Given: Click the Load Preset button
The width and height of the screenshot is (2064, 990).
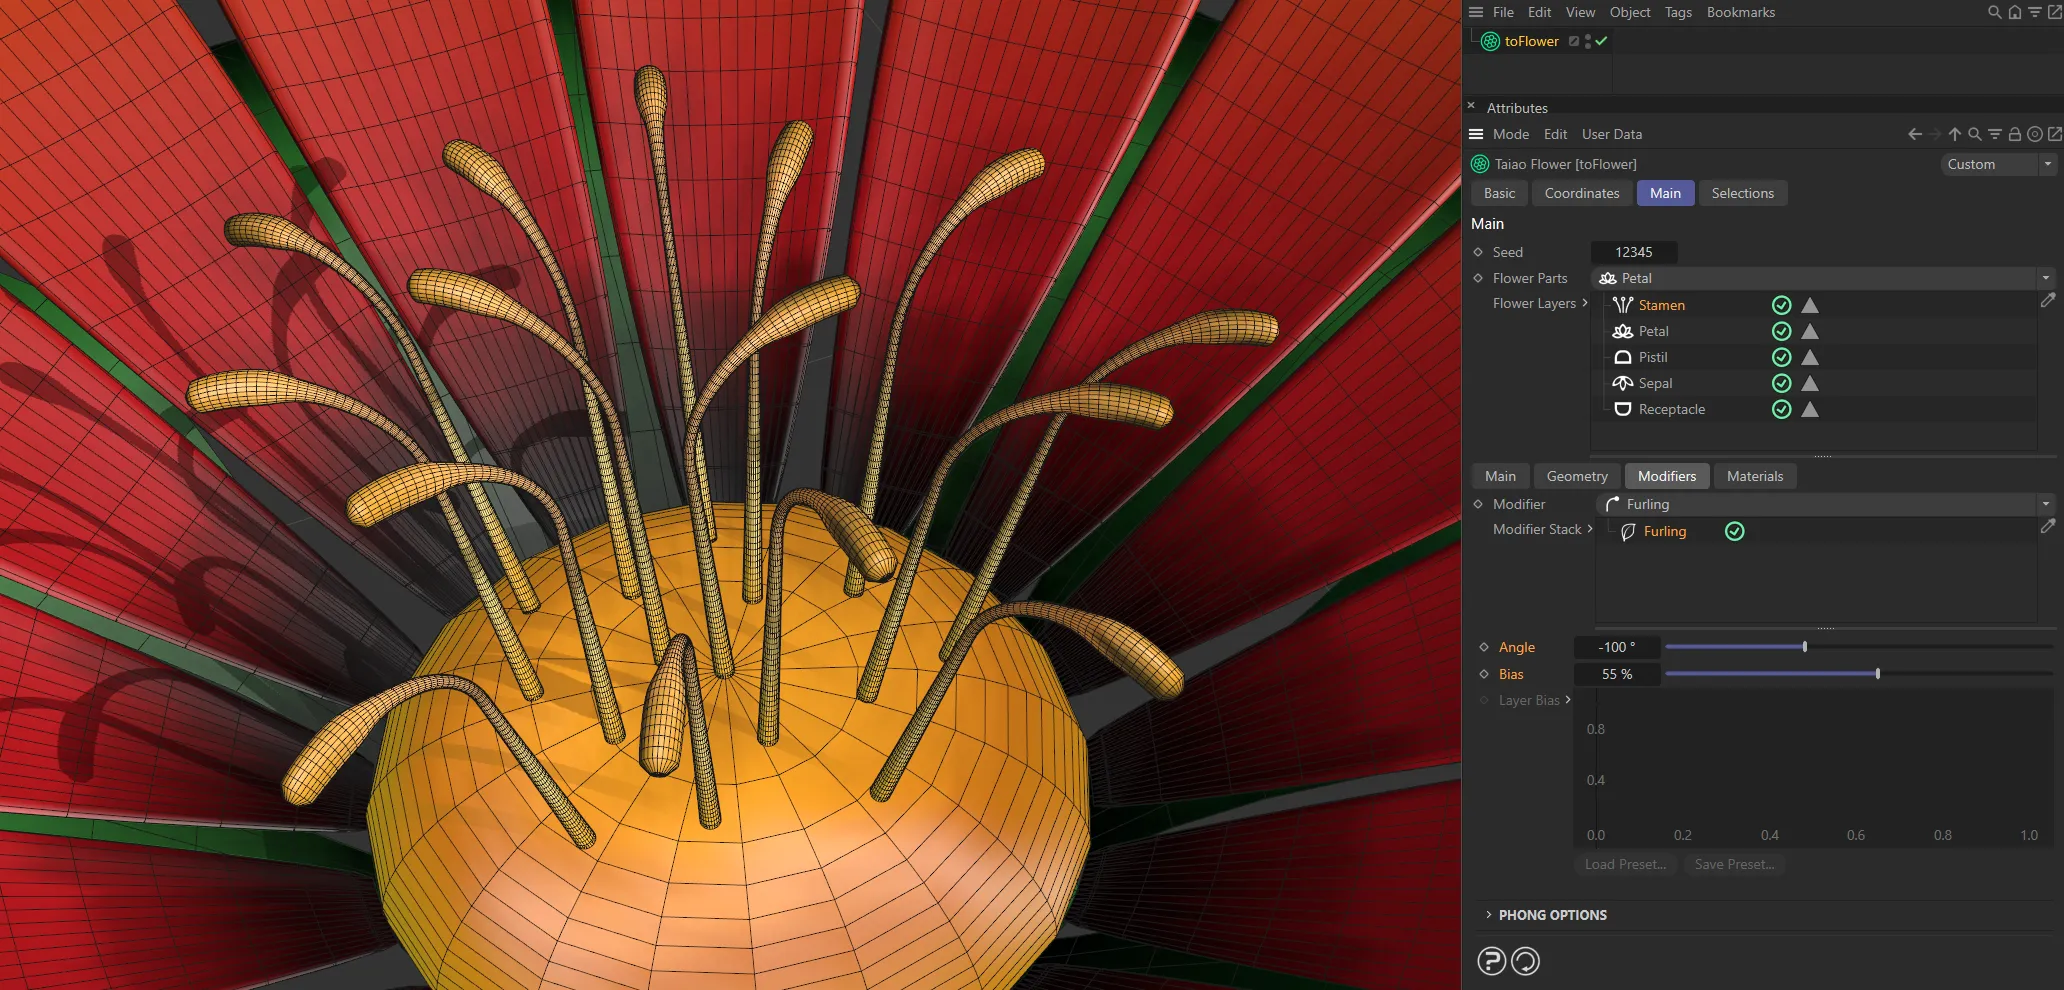Looking at the screenshot, I should [x=1625, y=864].
